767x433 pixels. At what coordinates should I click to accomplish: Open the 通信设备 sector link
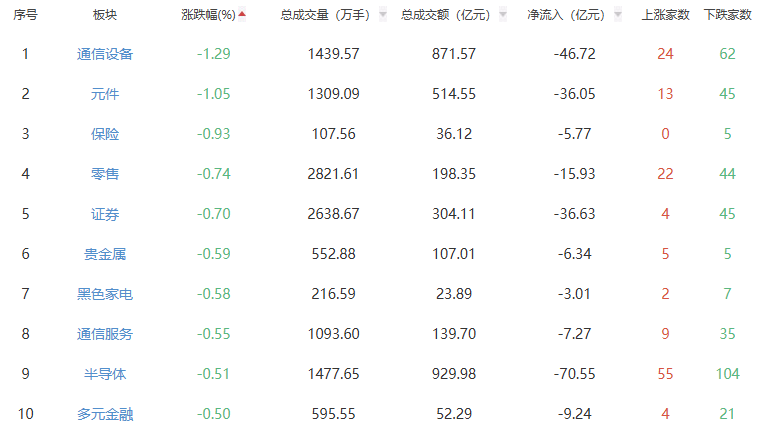(104, 54)
